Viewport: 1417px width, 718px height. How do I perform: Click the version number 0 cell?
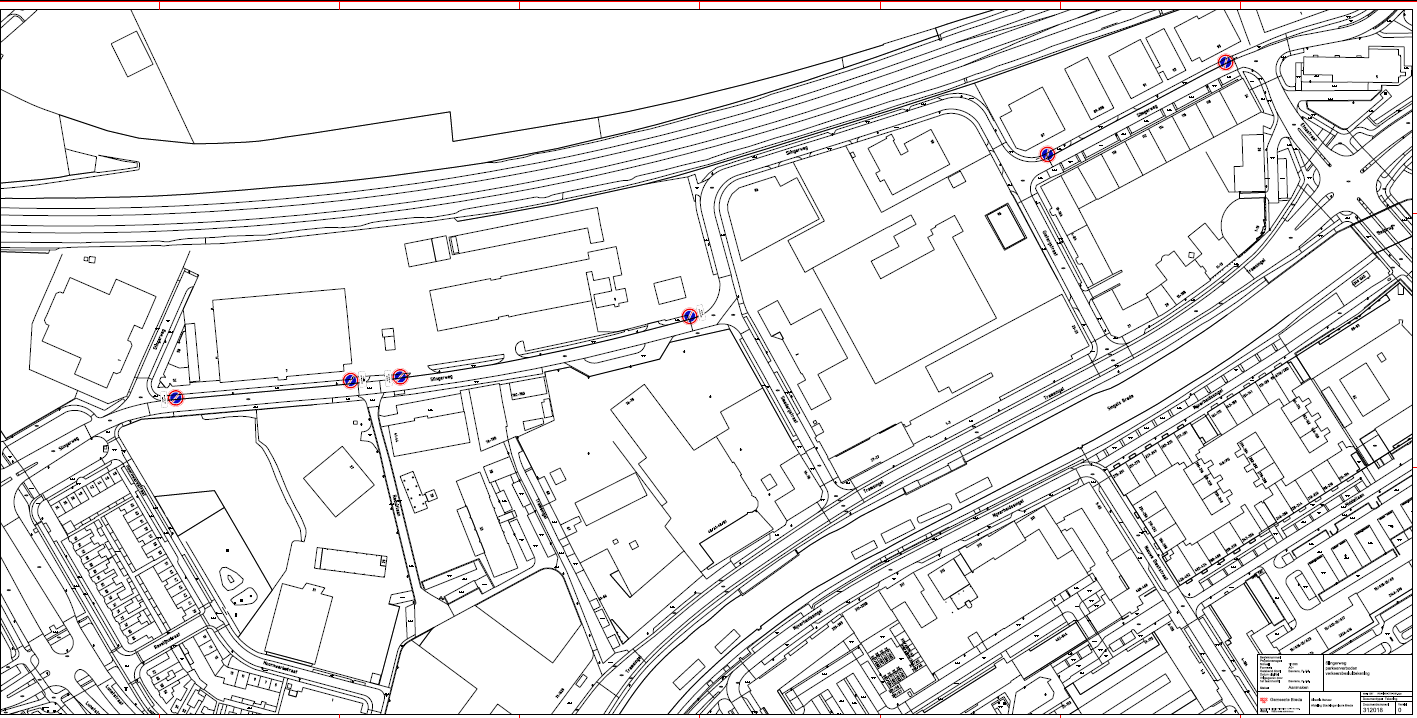[x=1399, y=709]
